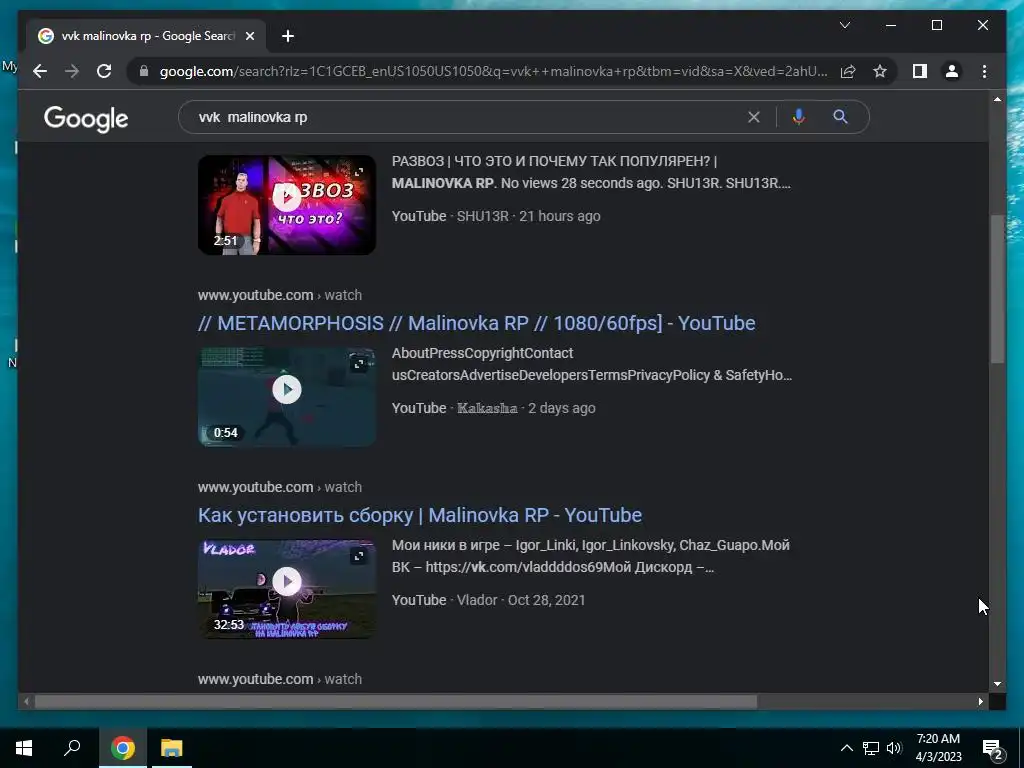The image size is (1024, 768).
Task: Click the vertical scrollbar thumb
Action: (x=997, y=289)
